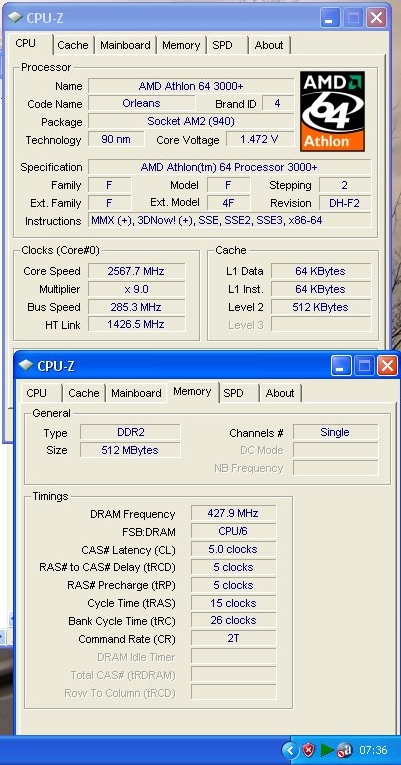Image resolution: width=401 pixels, height=765 pixels.
Task: Click the Specification field text
Action: 229,167
